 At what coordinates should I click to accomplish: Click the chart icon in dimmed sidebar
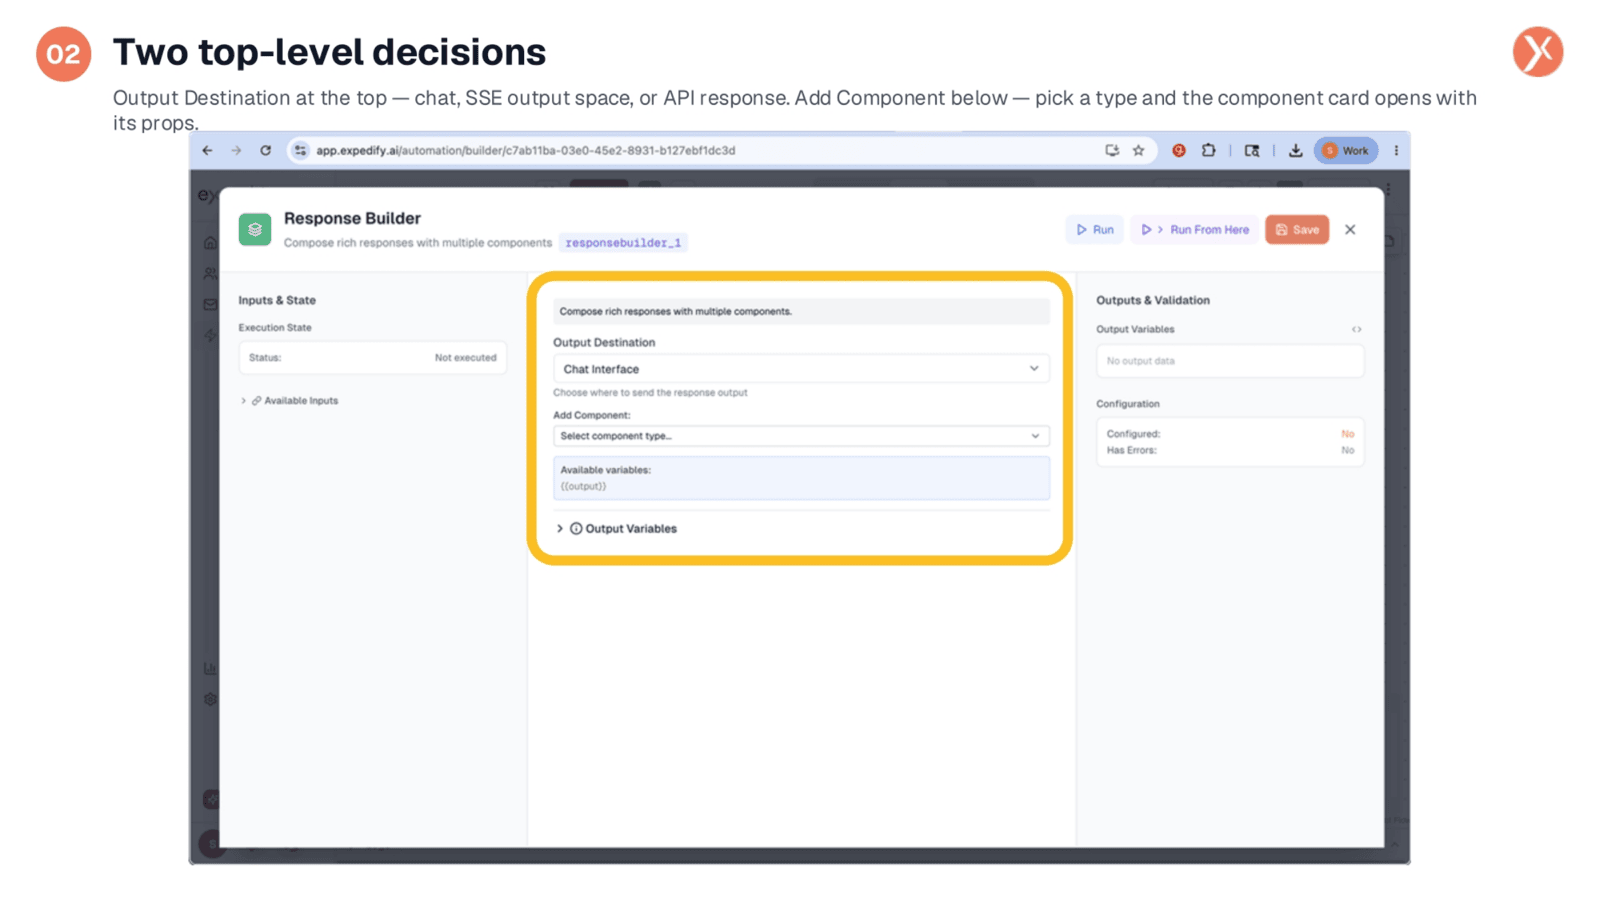[210, 669]
